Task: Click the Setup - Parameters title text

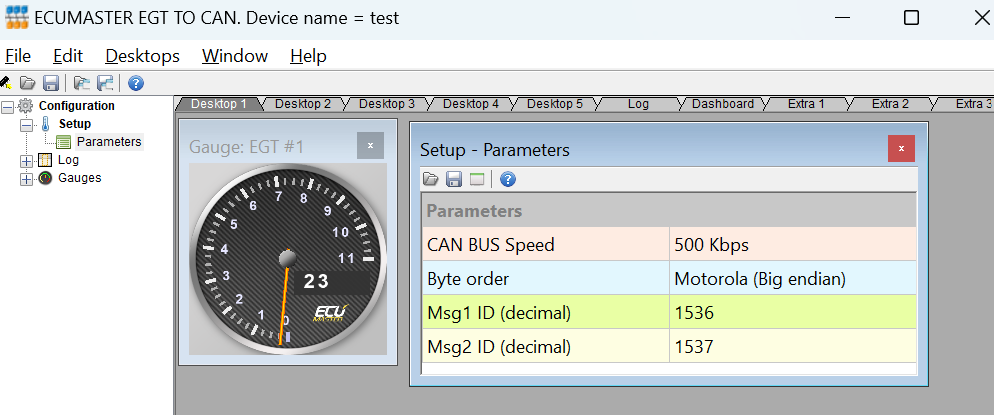Action: 494,150
